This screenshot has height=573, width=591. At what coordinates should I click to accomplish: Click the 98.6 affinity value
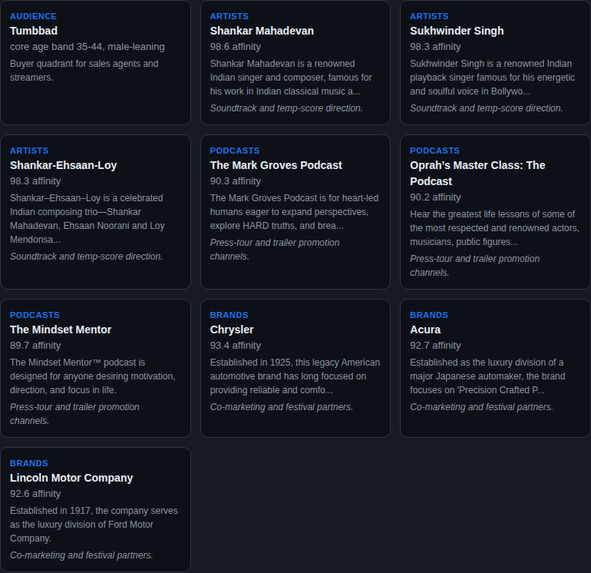coord(235,47)
